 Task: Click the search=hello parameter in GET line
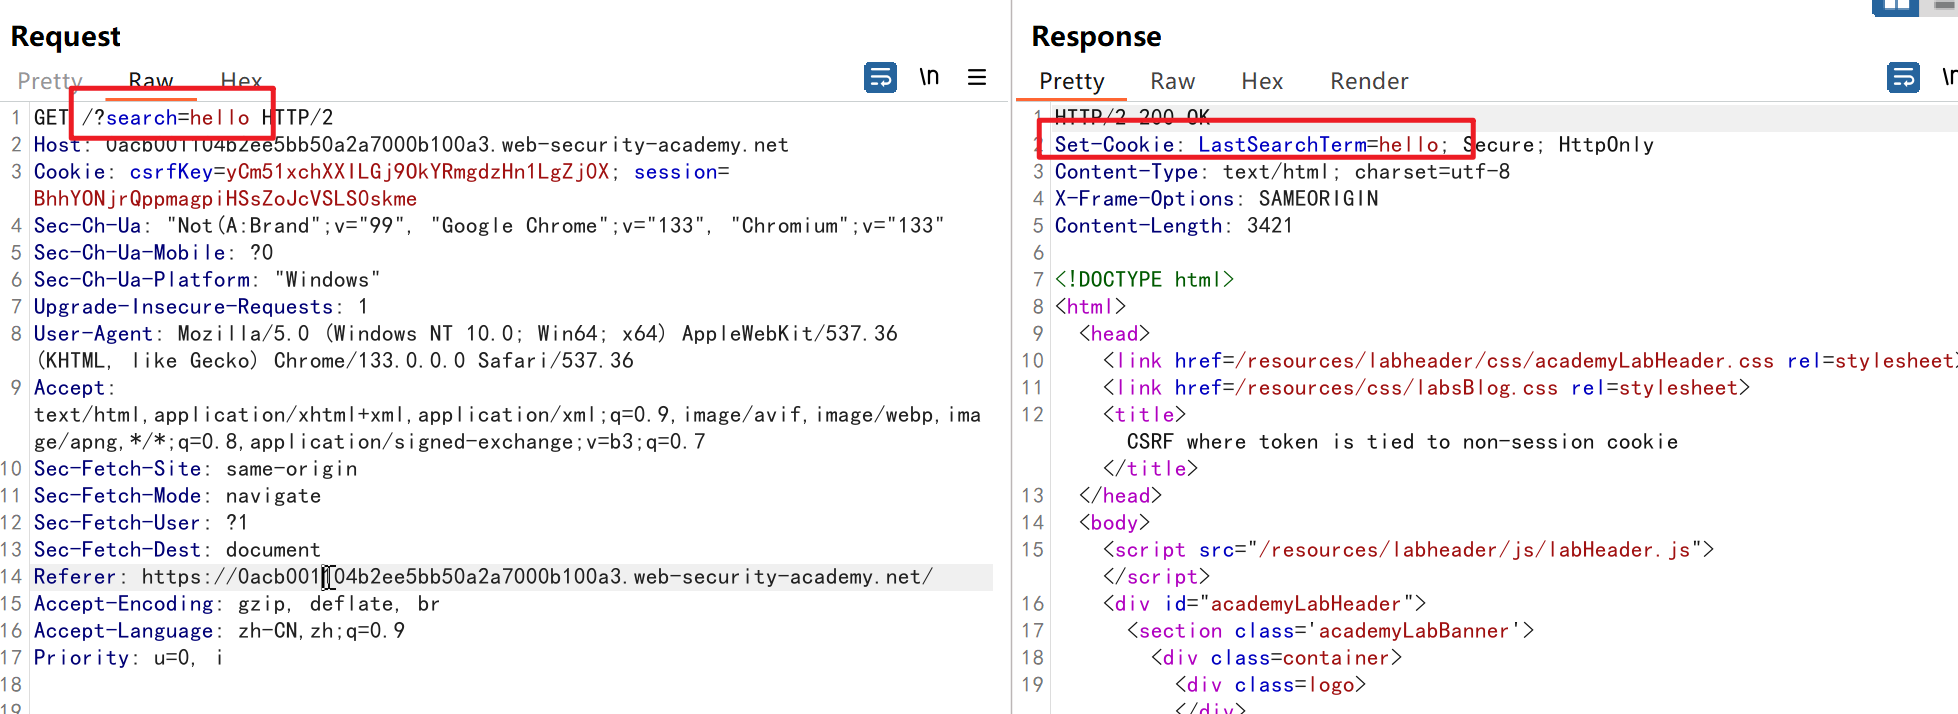tap(177, 118)
